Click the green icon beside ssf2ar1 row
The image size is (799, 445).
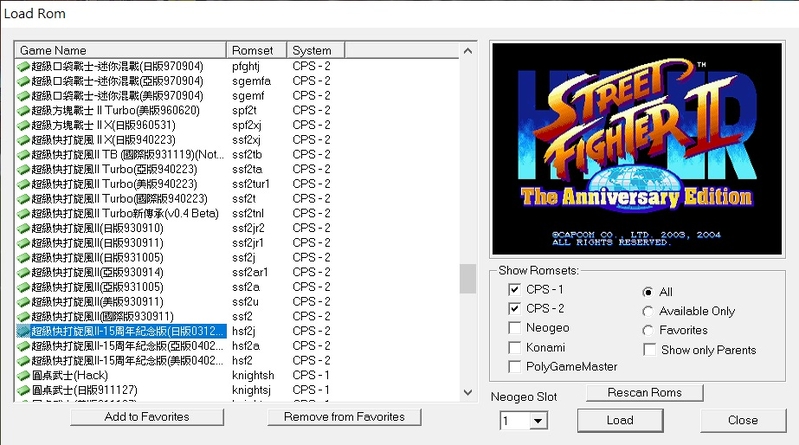(23, 273)
